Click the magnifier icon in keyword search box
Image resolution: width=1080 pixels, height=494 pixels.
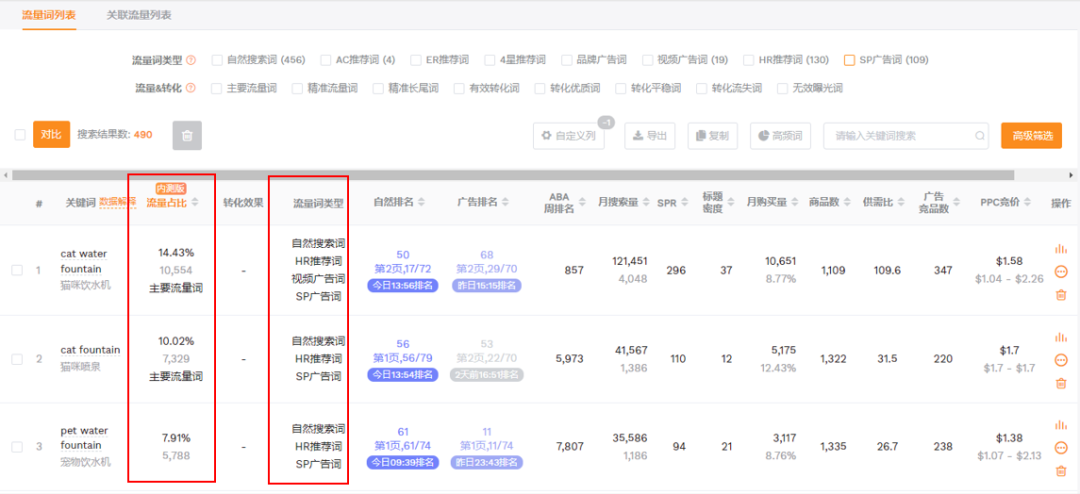(x=980, y=136)
